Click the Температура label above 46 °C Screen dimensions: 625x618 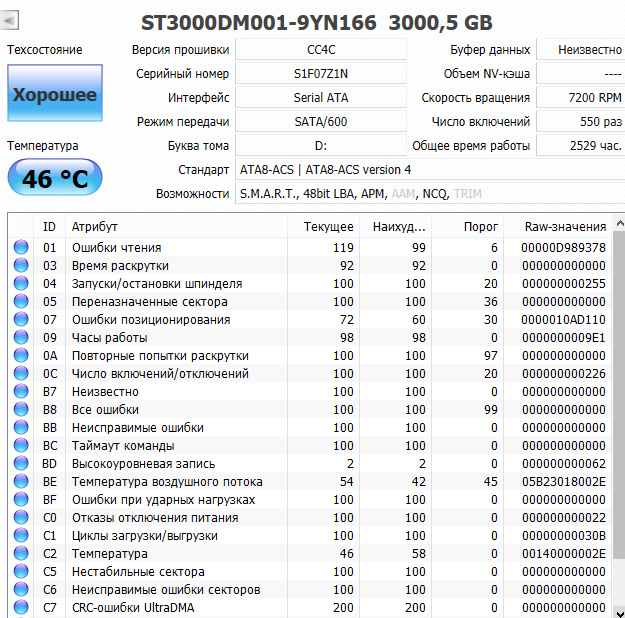[x=42, y=146]
